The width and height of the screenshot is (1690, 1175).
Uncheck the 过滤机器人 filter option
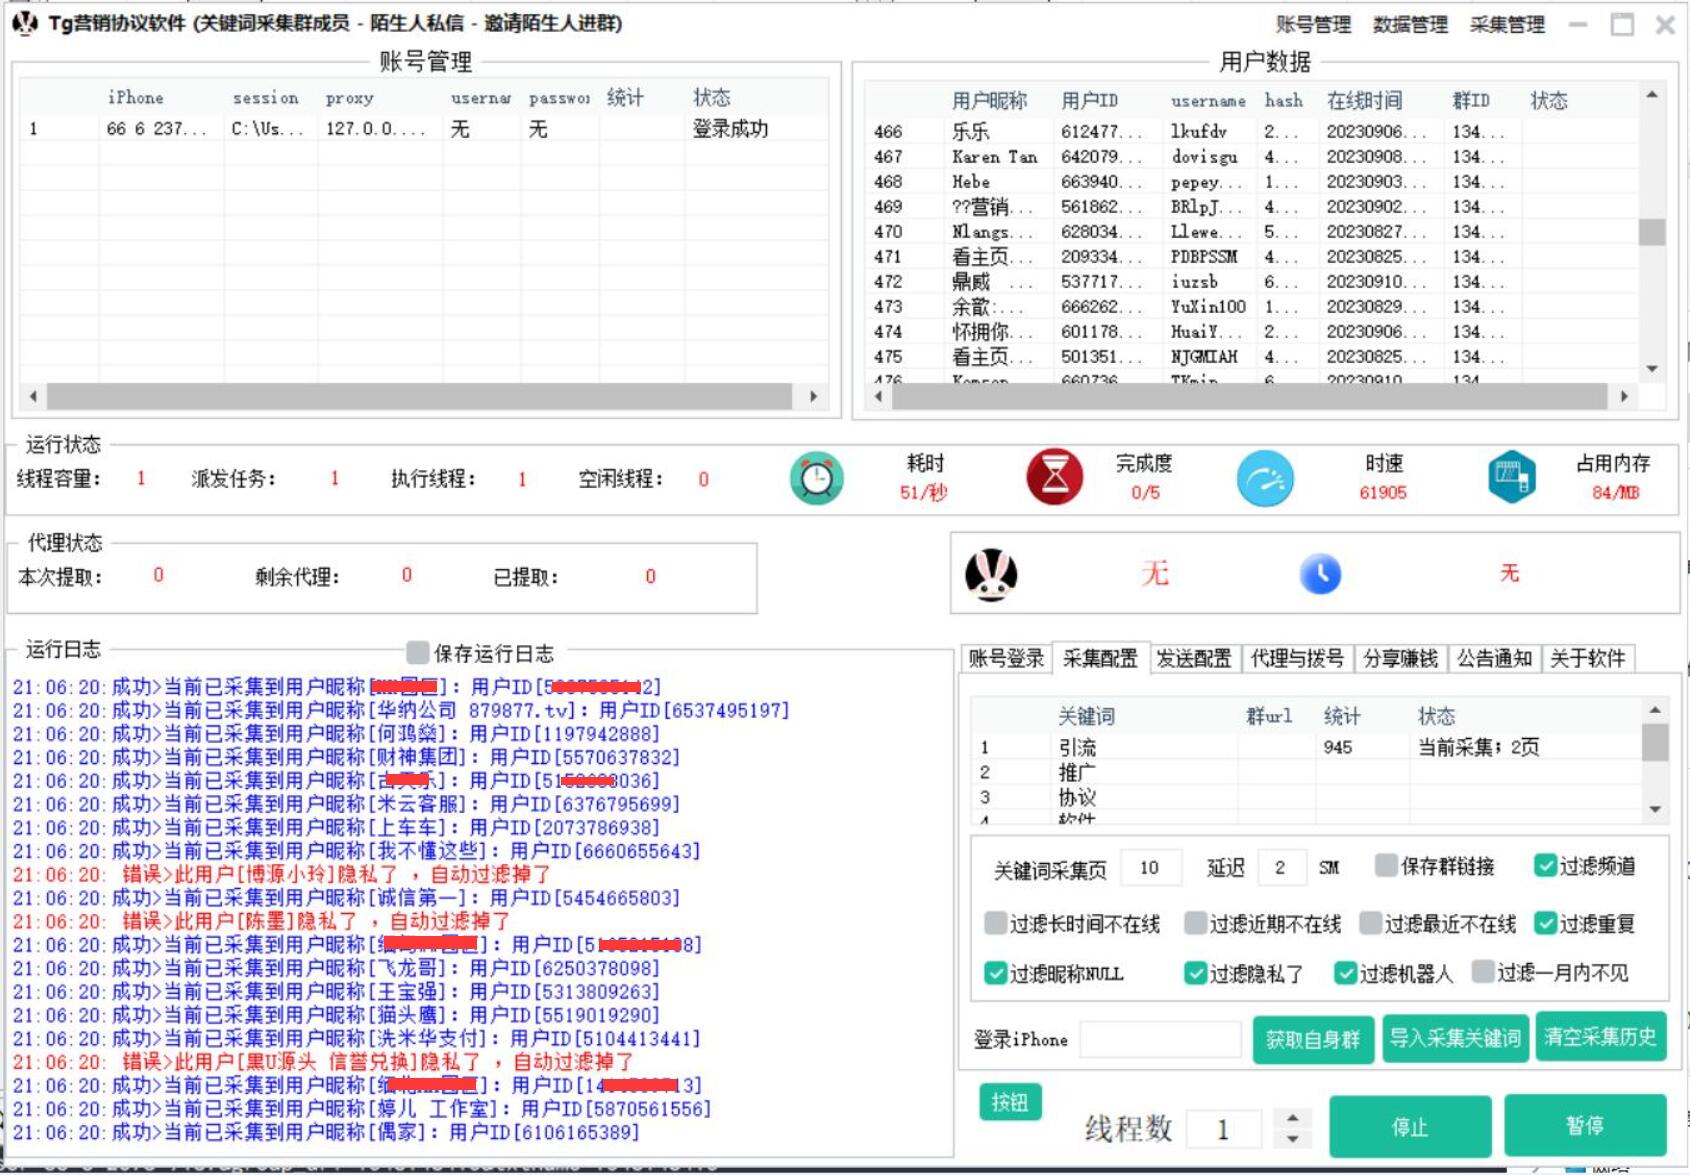pos(1345,973)
